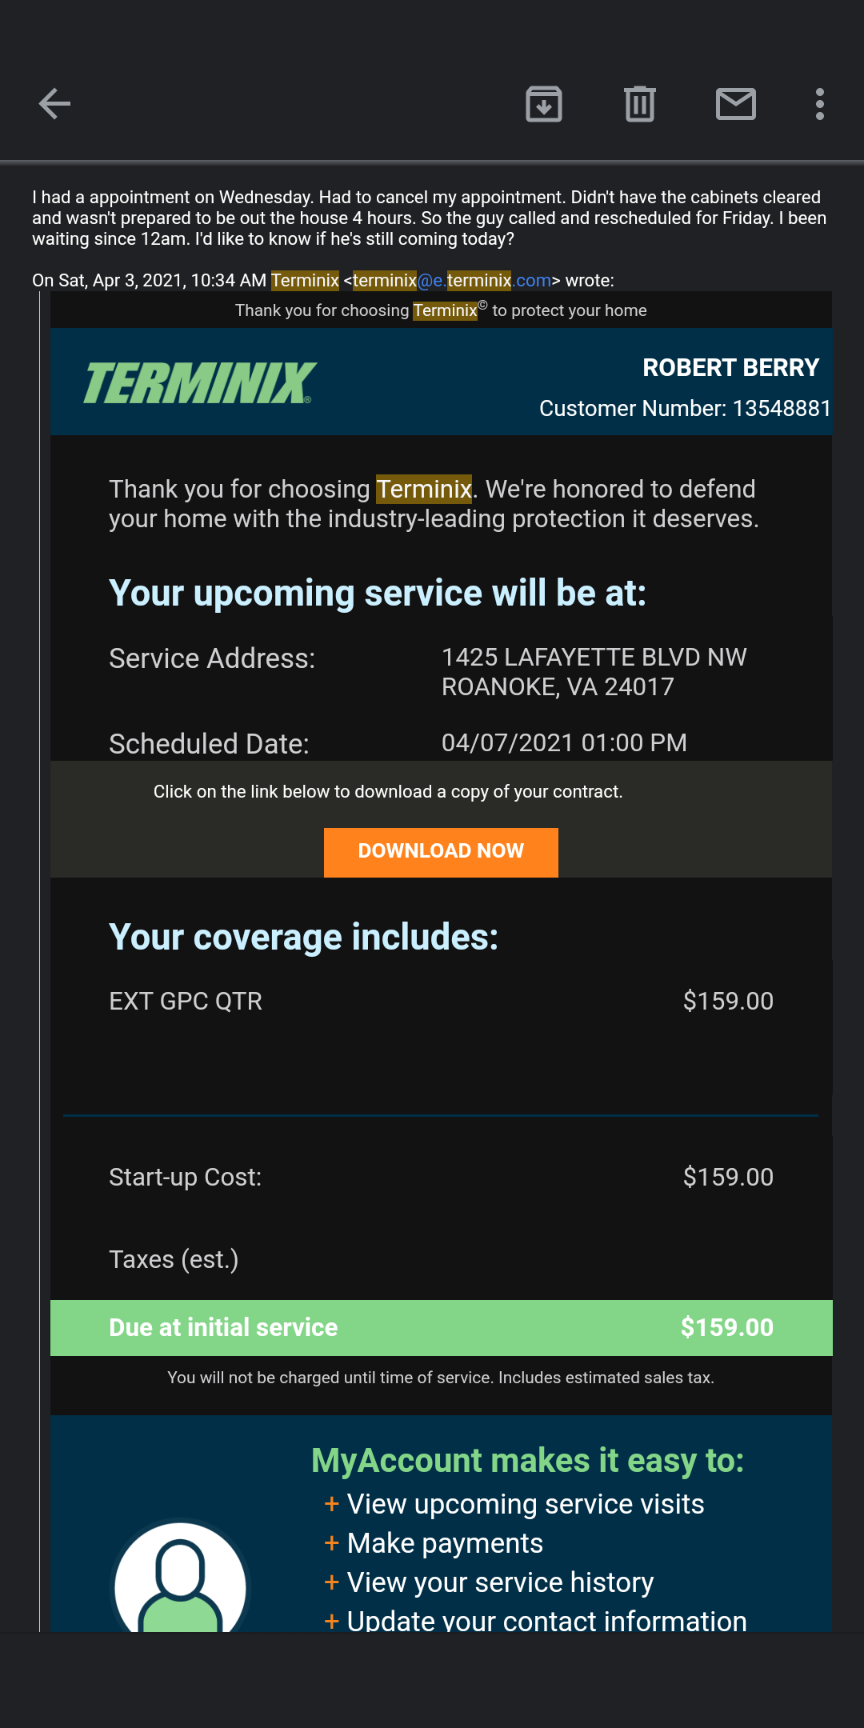Screen dimensions: 864x1728
Task: Click the Terminix logo in the banner
Action: (200, 383)
